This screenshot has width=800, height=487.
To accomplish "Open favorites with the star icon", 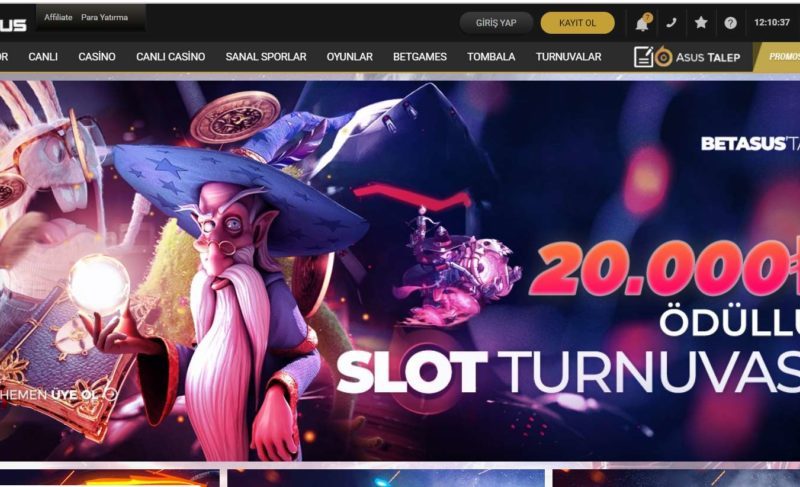I will (701, 22).
